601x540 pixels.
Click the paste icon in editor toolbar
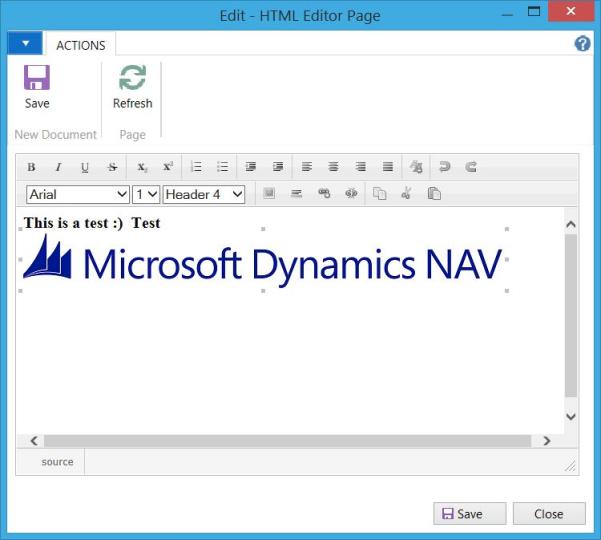[x=434, y=194]
